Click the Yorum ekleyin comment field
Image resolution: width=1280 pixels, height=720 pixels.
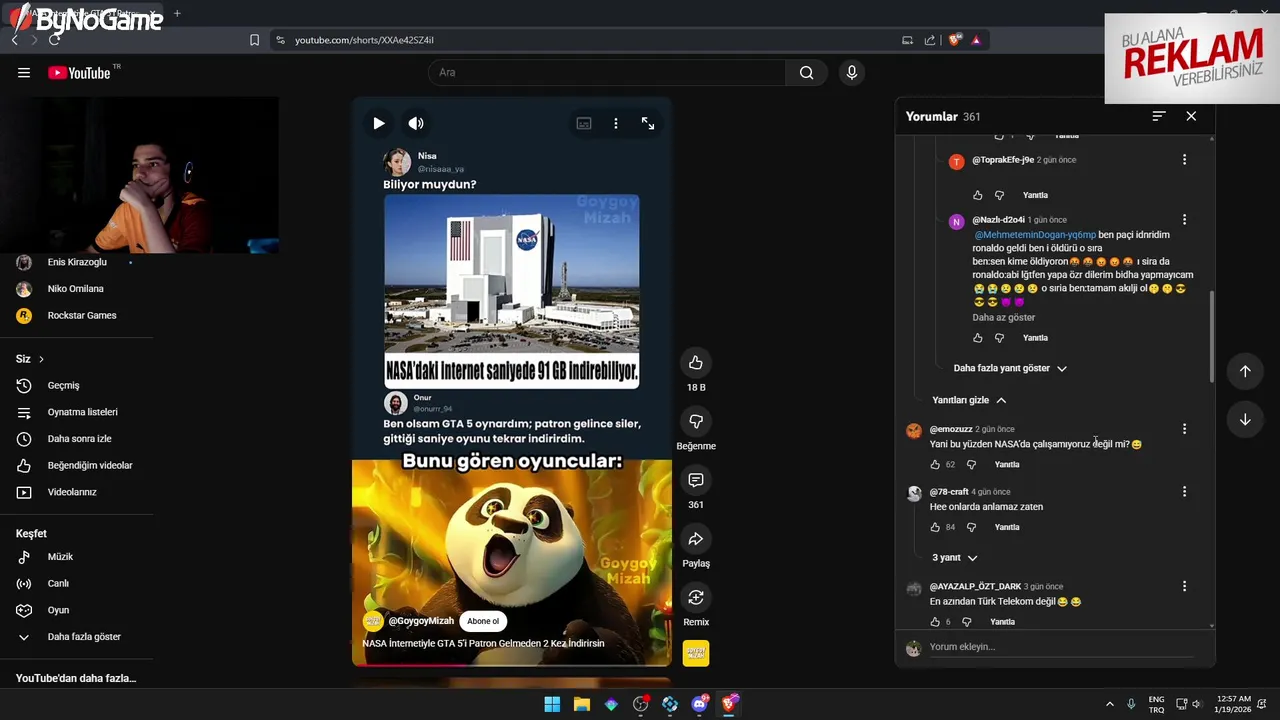(x=1060, y=647)
